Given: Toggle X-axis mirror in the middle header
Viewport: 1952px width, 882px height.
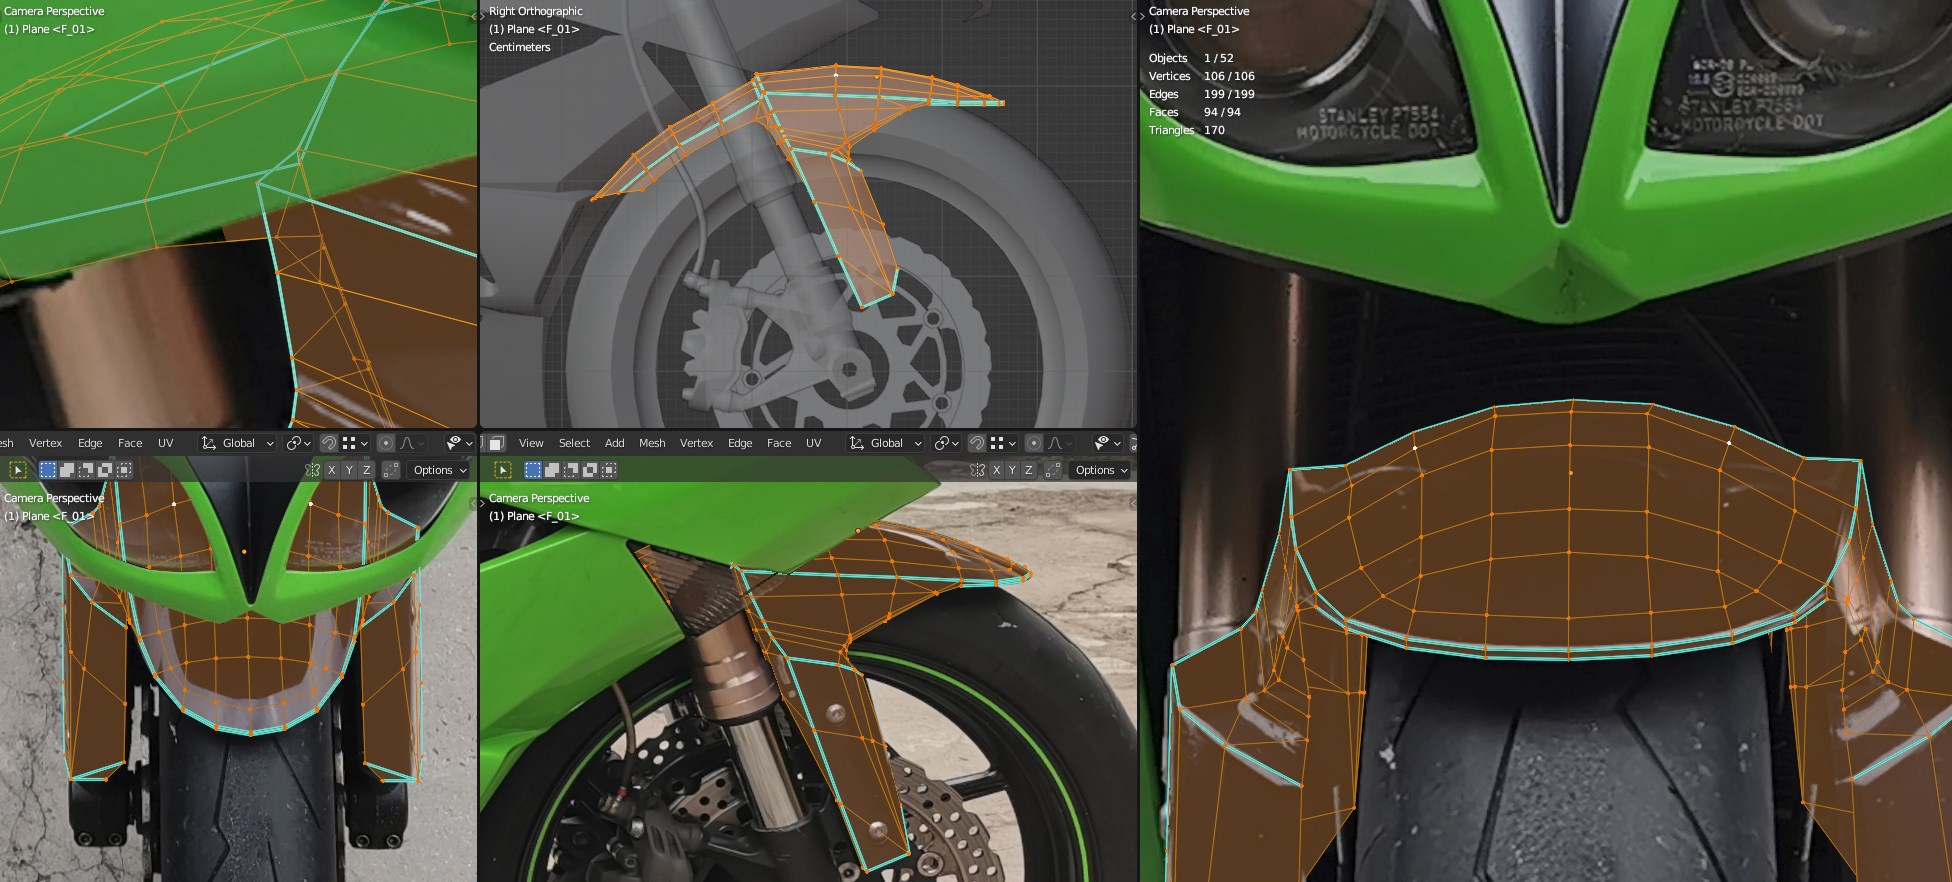Looking at the screenshot, I should pos(996,470).
